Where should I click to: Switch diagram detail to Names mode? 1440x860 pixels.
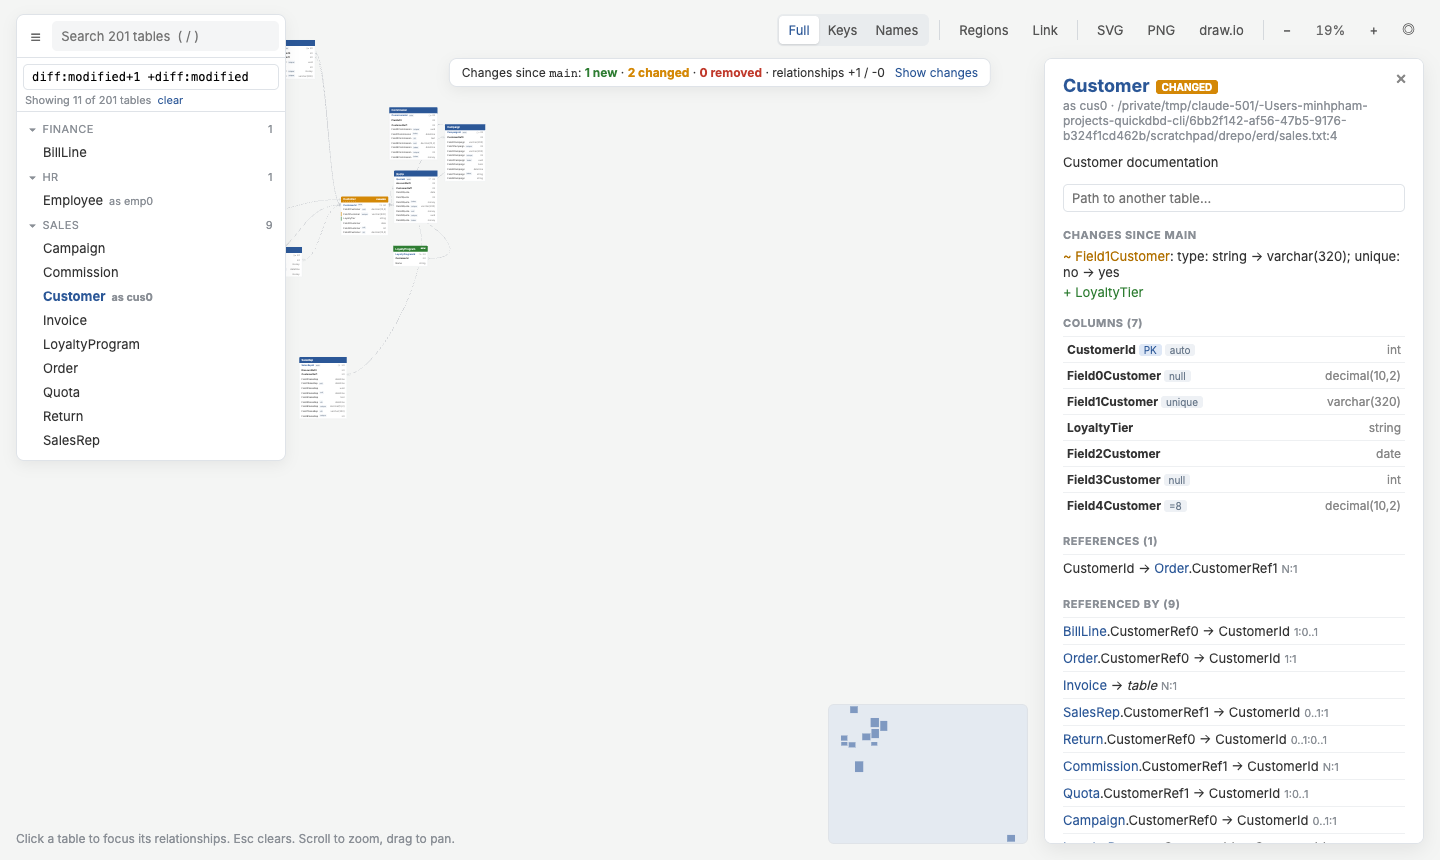tap(896, 30)
